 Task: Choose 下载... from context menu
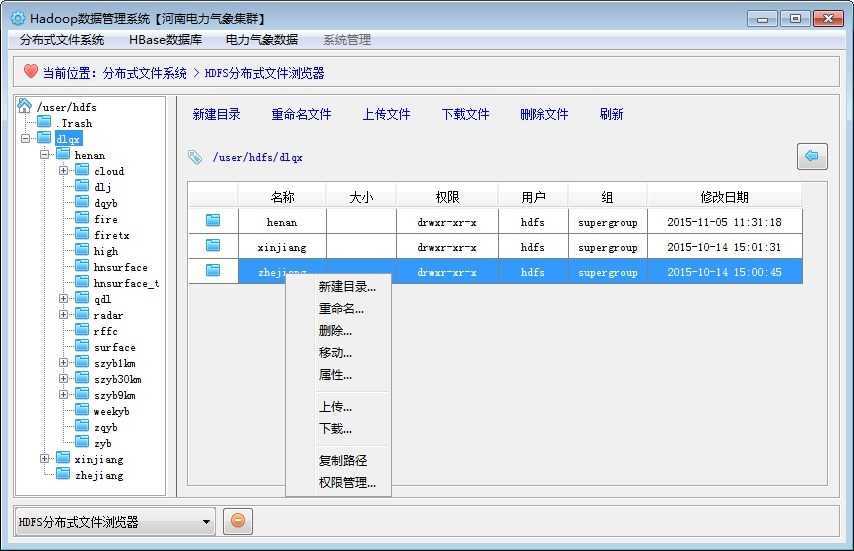click(335, 428)
